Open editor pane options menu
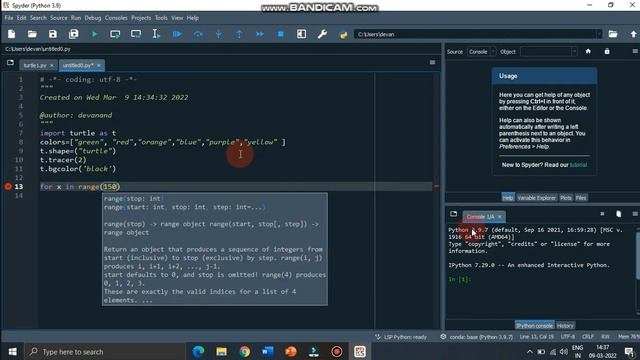This screenshot has width=640, height=360. tap(432, 62)
